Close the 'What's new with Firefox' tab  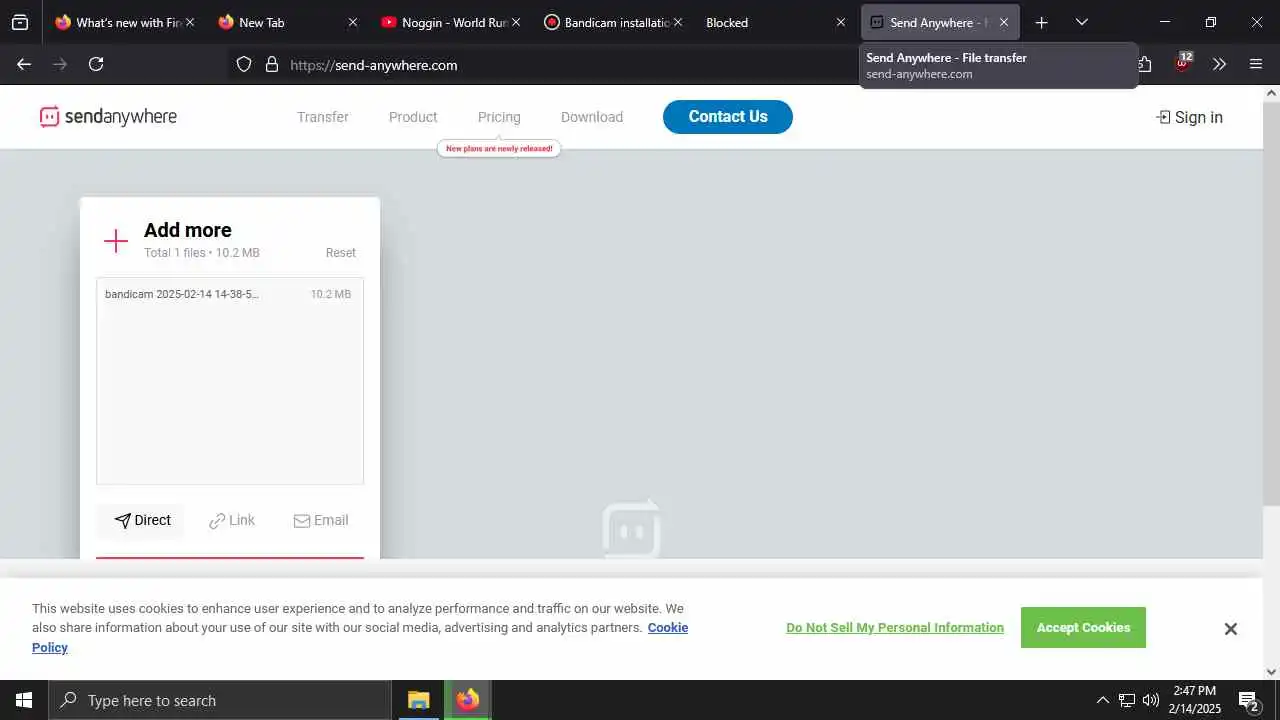[190, 22]
